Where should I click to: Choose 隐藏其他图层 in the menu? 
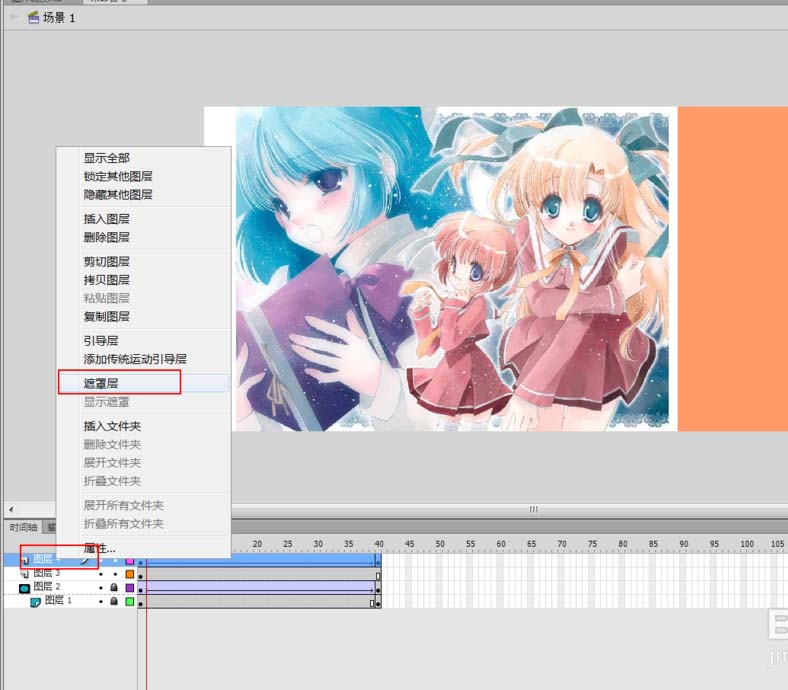coord(118,194)
